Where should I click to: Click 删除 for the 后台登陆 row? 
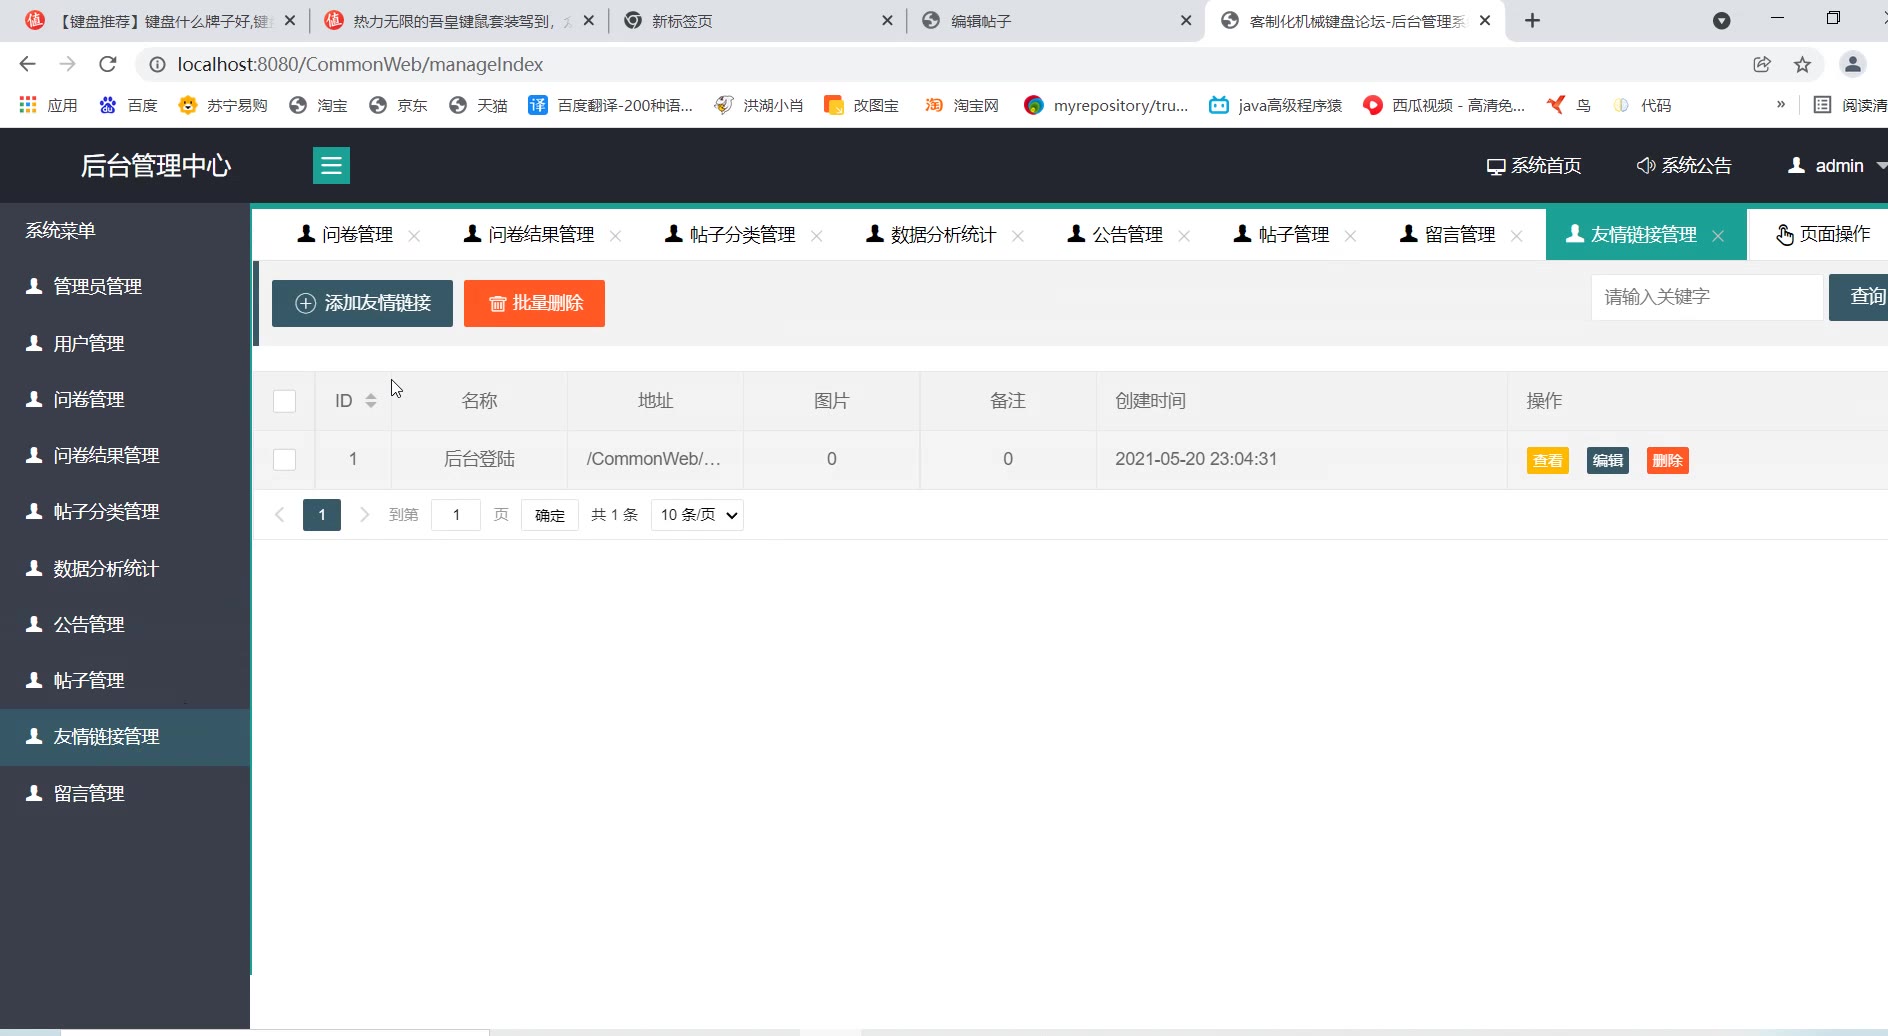[x=1668, y=461]
